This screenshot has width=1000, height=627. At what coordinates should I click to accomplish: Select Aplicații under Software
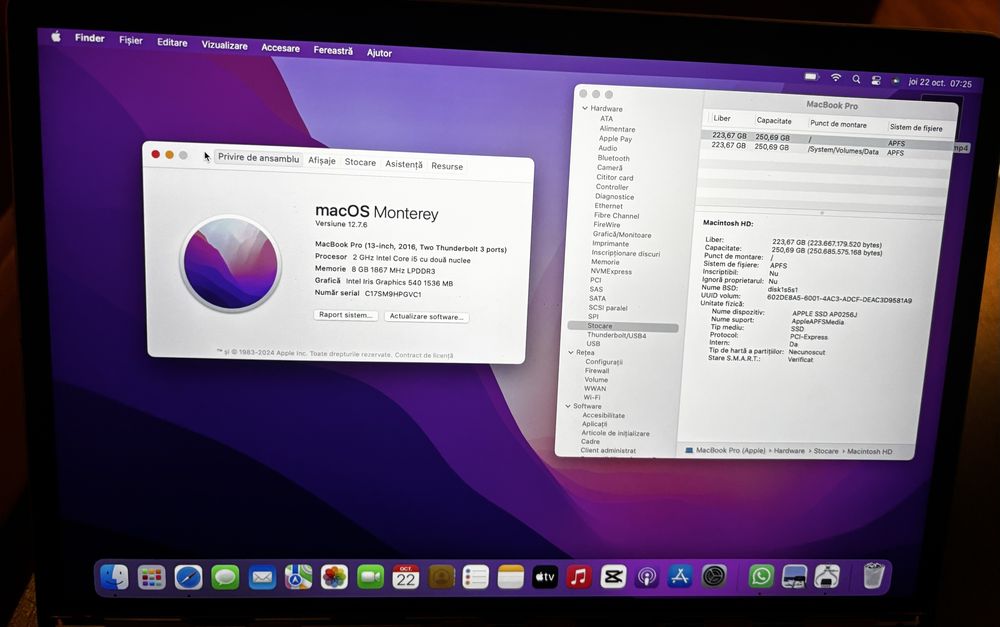point(594,424)
